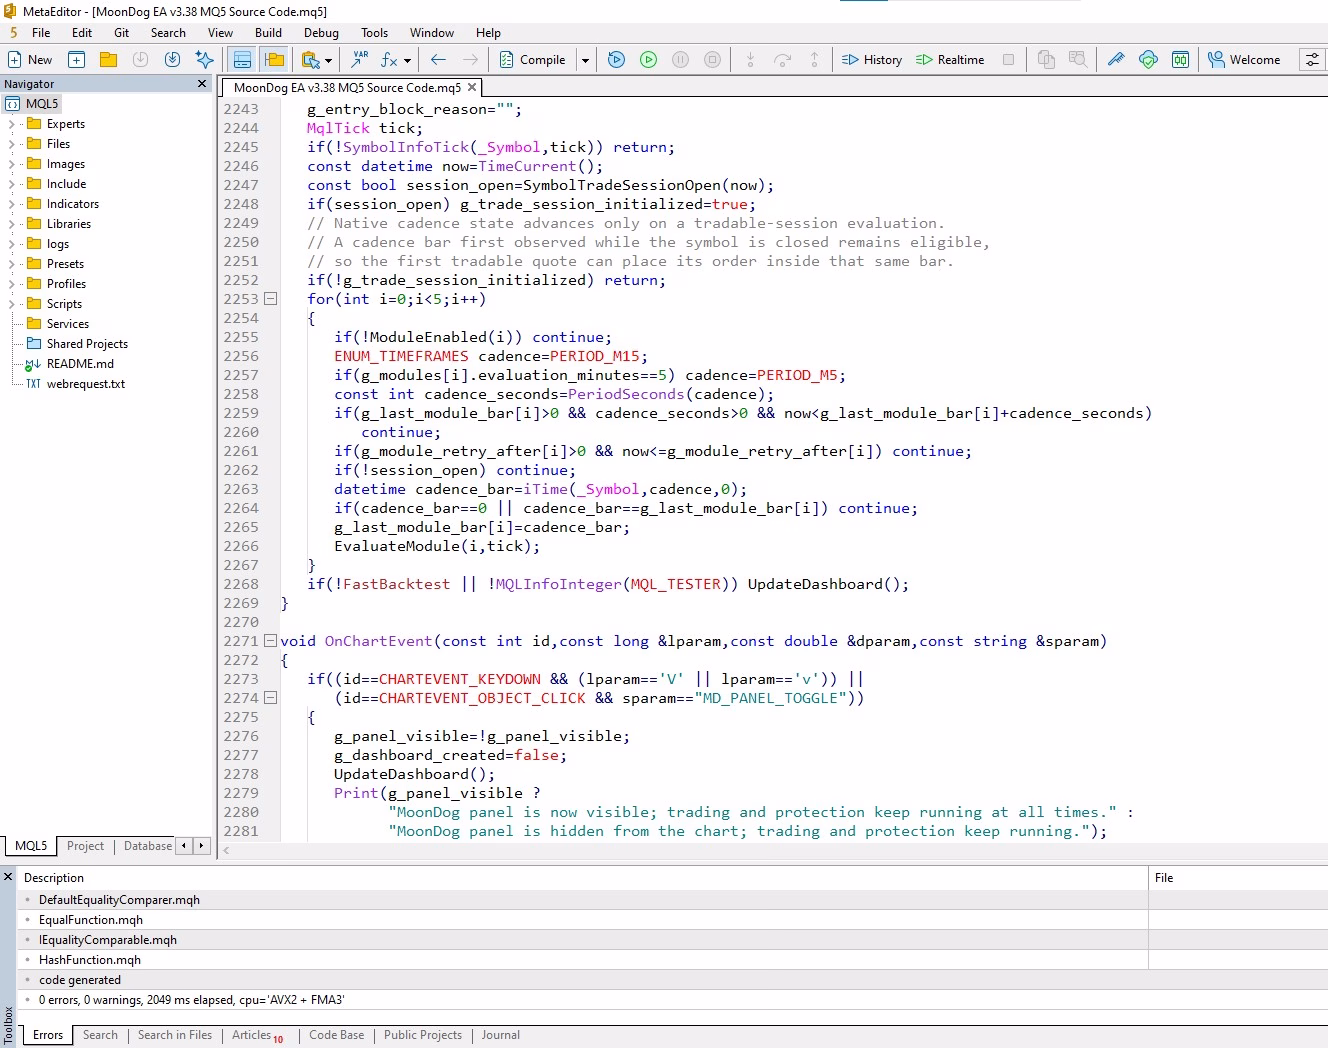Click the Step Into debug icon
The image size is (1328, 1048).
pos(751,60)
